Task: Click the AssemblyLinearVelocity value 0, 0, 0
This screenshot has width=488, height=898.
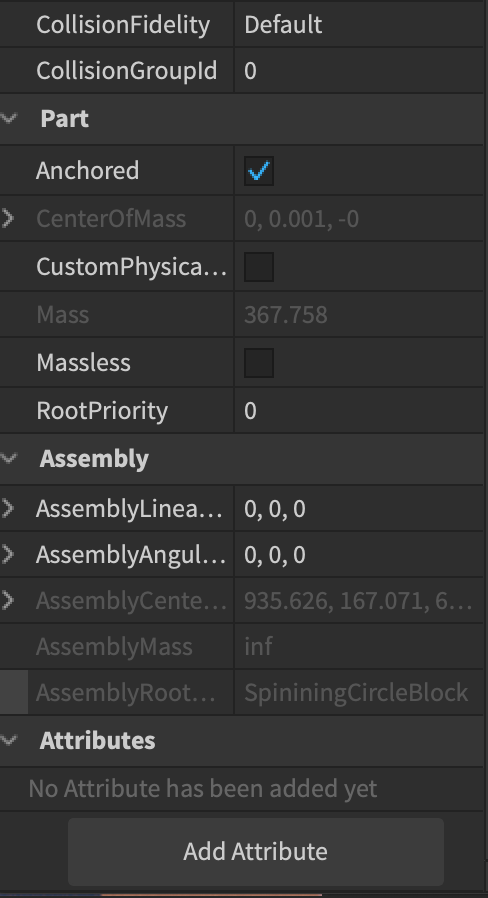Action: pyautogui.click(x=275, y=509)
